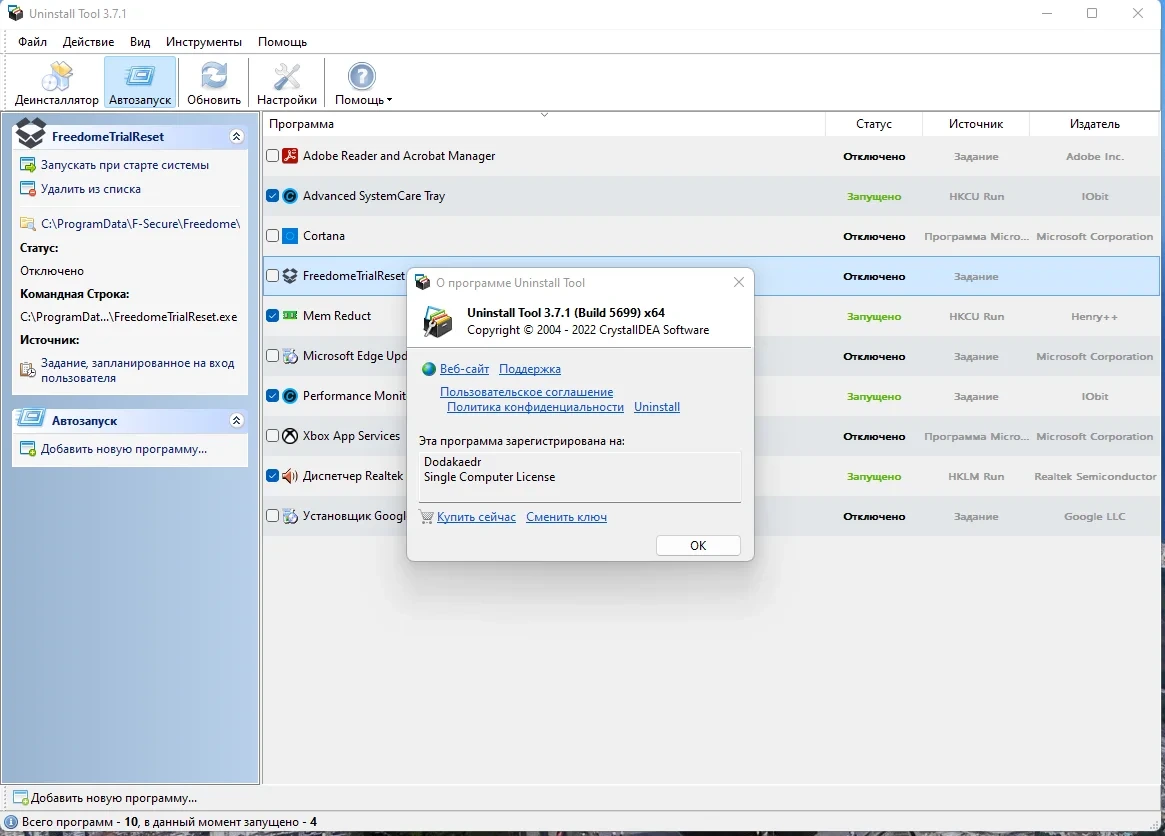Open Пользовательское соглашение link
Viewport: 1165px width, 836px height.
click(527, 392)
